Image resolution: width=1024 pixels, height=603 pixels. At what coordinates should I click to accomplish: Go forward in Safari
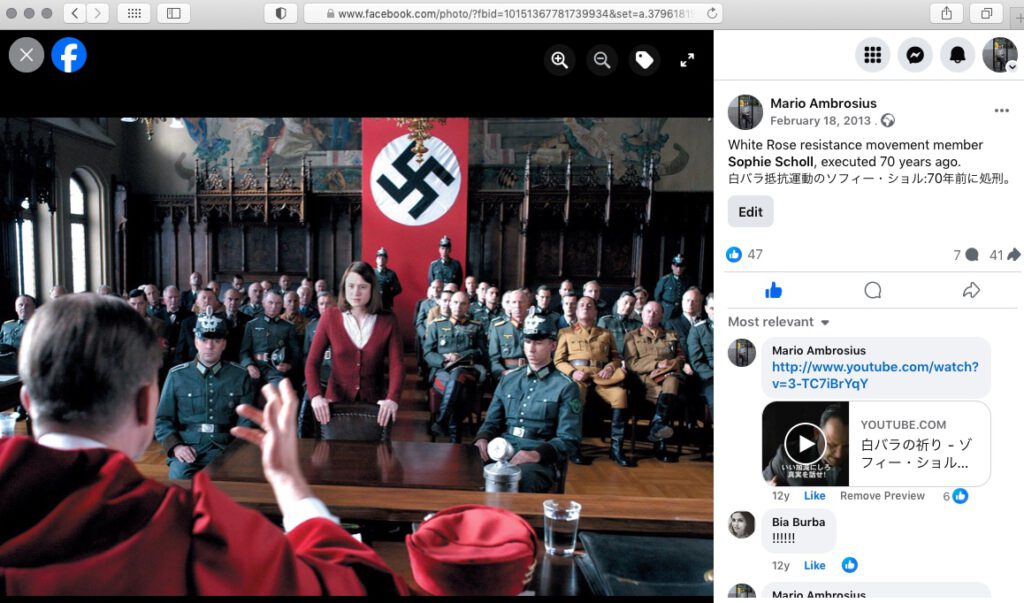(x=98, y=13)
